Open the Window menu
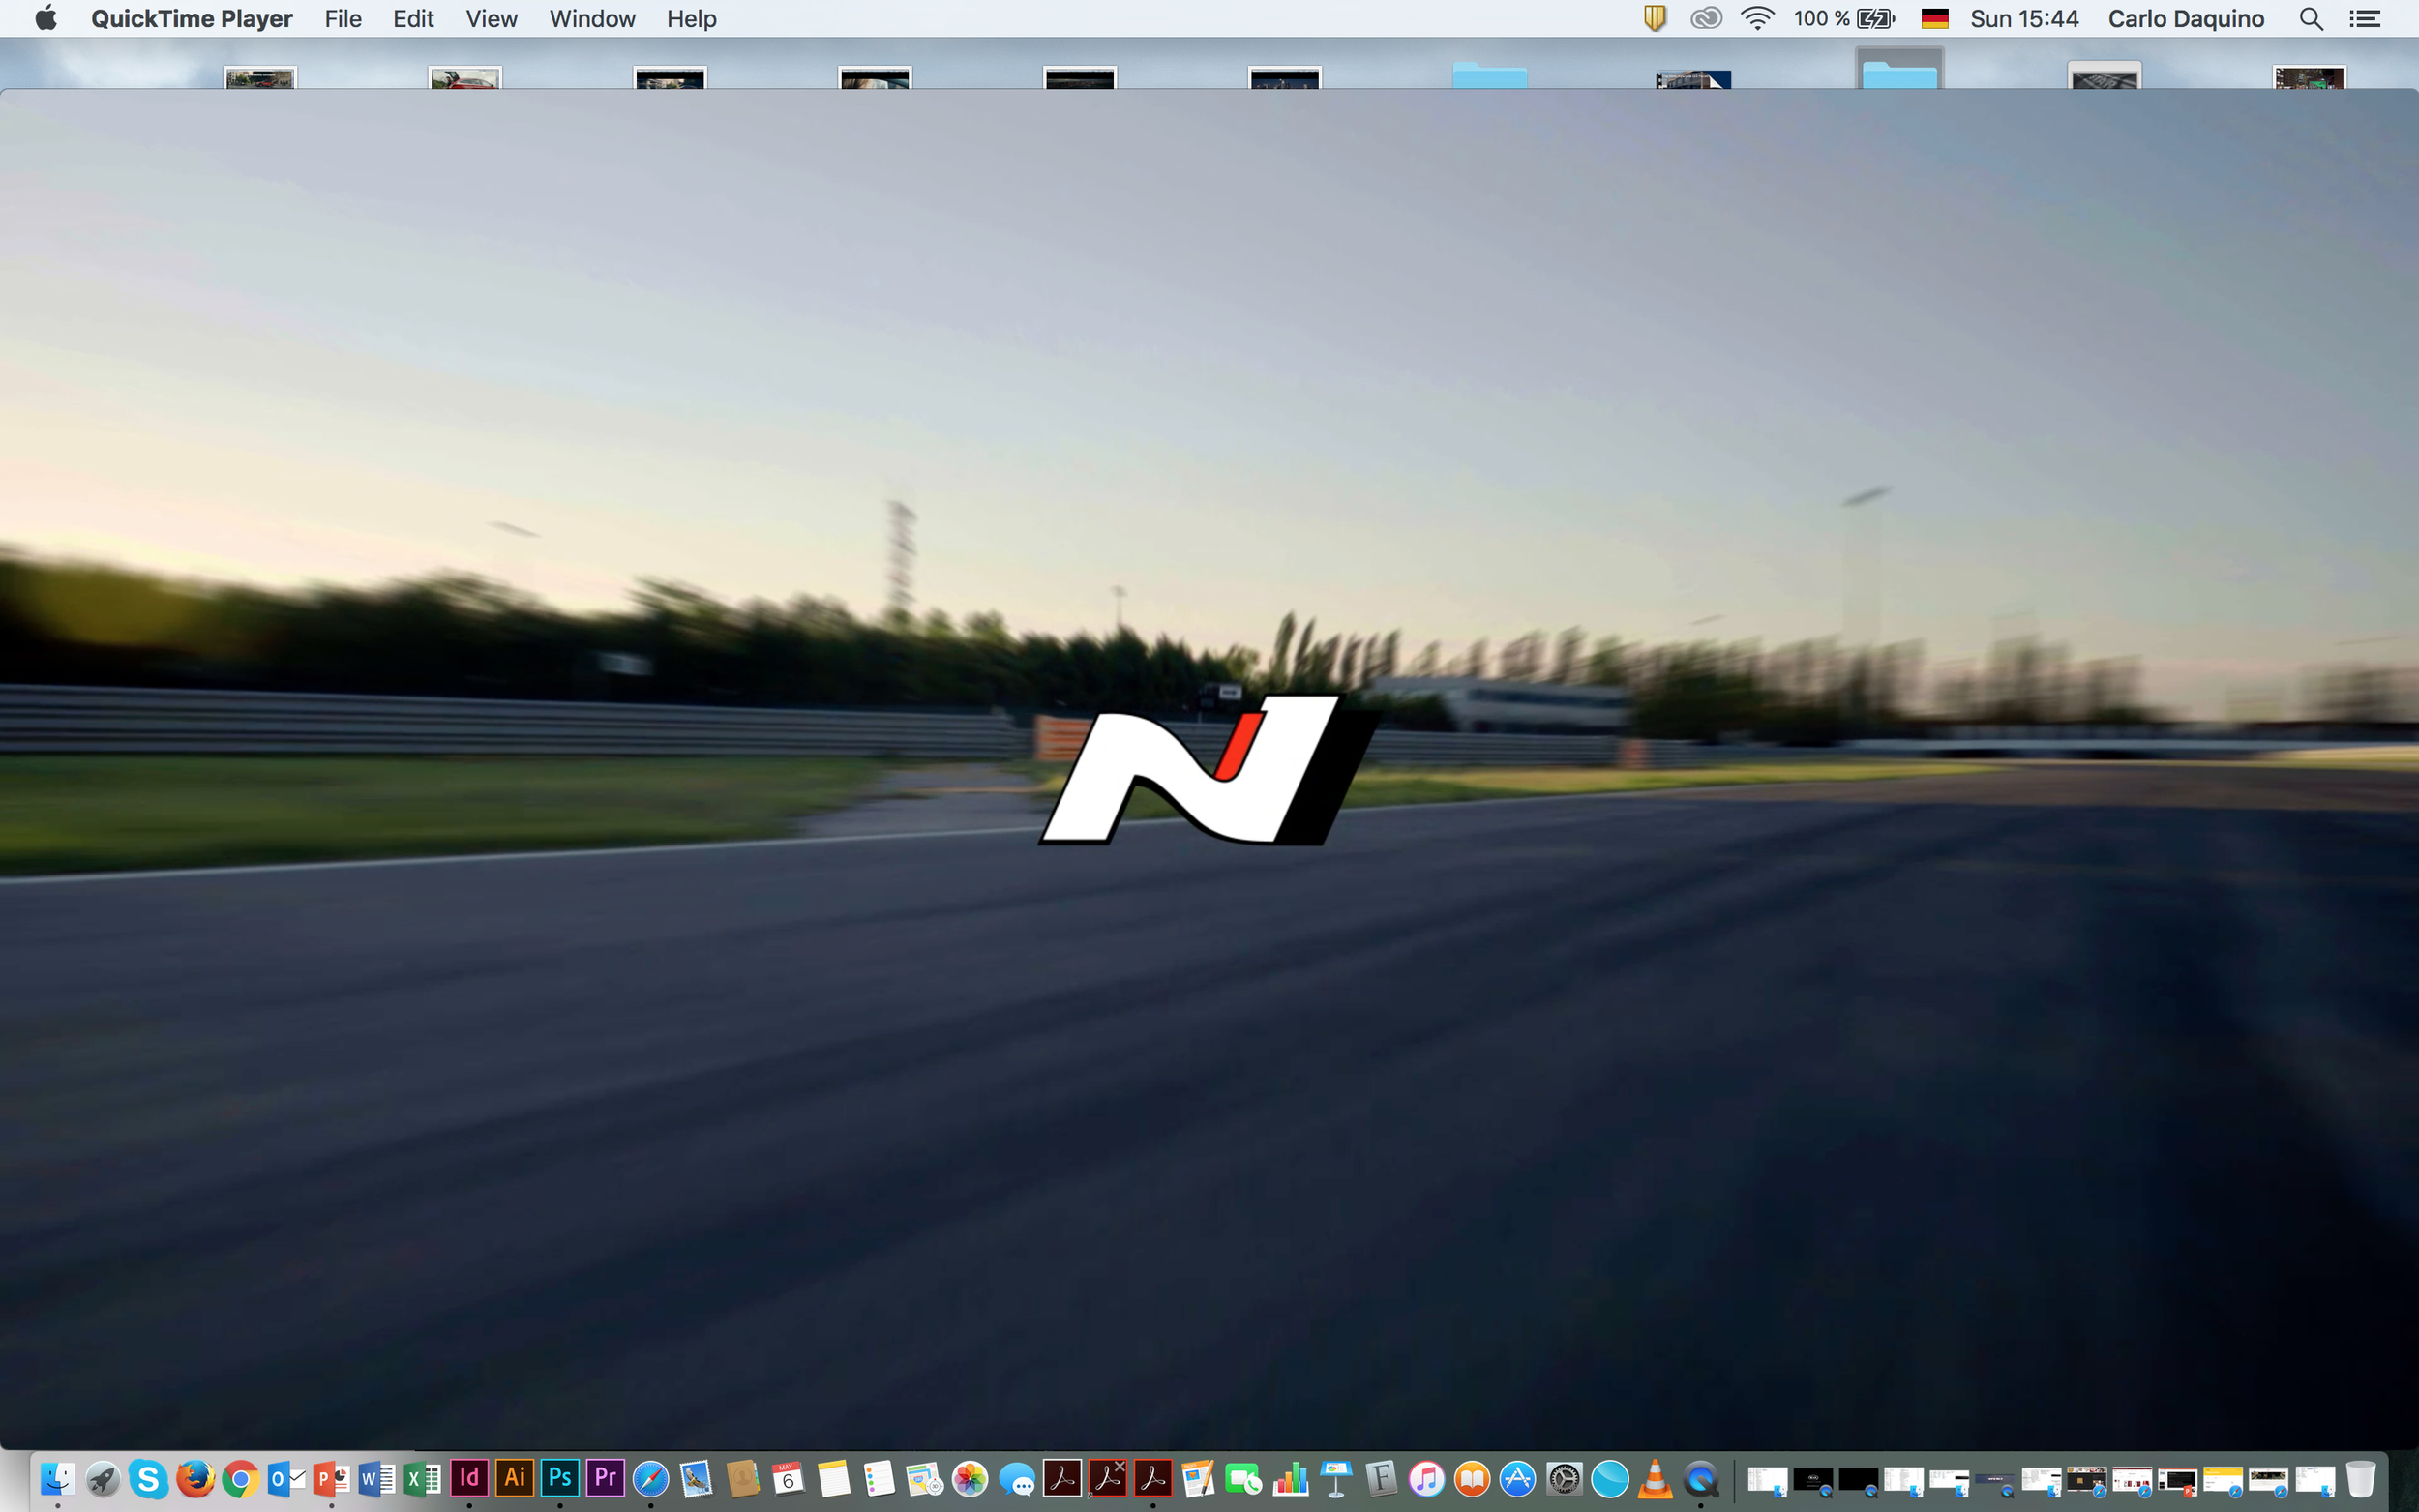 592,19
